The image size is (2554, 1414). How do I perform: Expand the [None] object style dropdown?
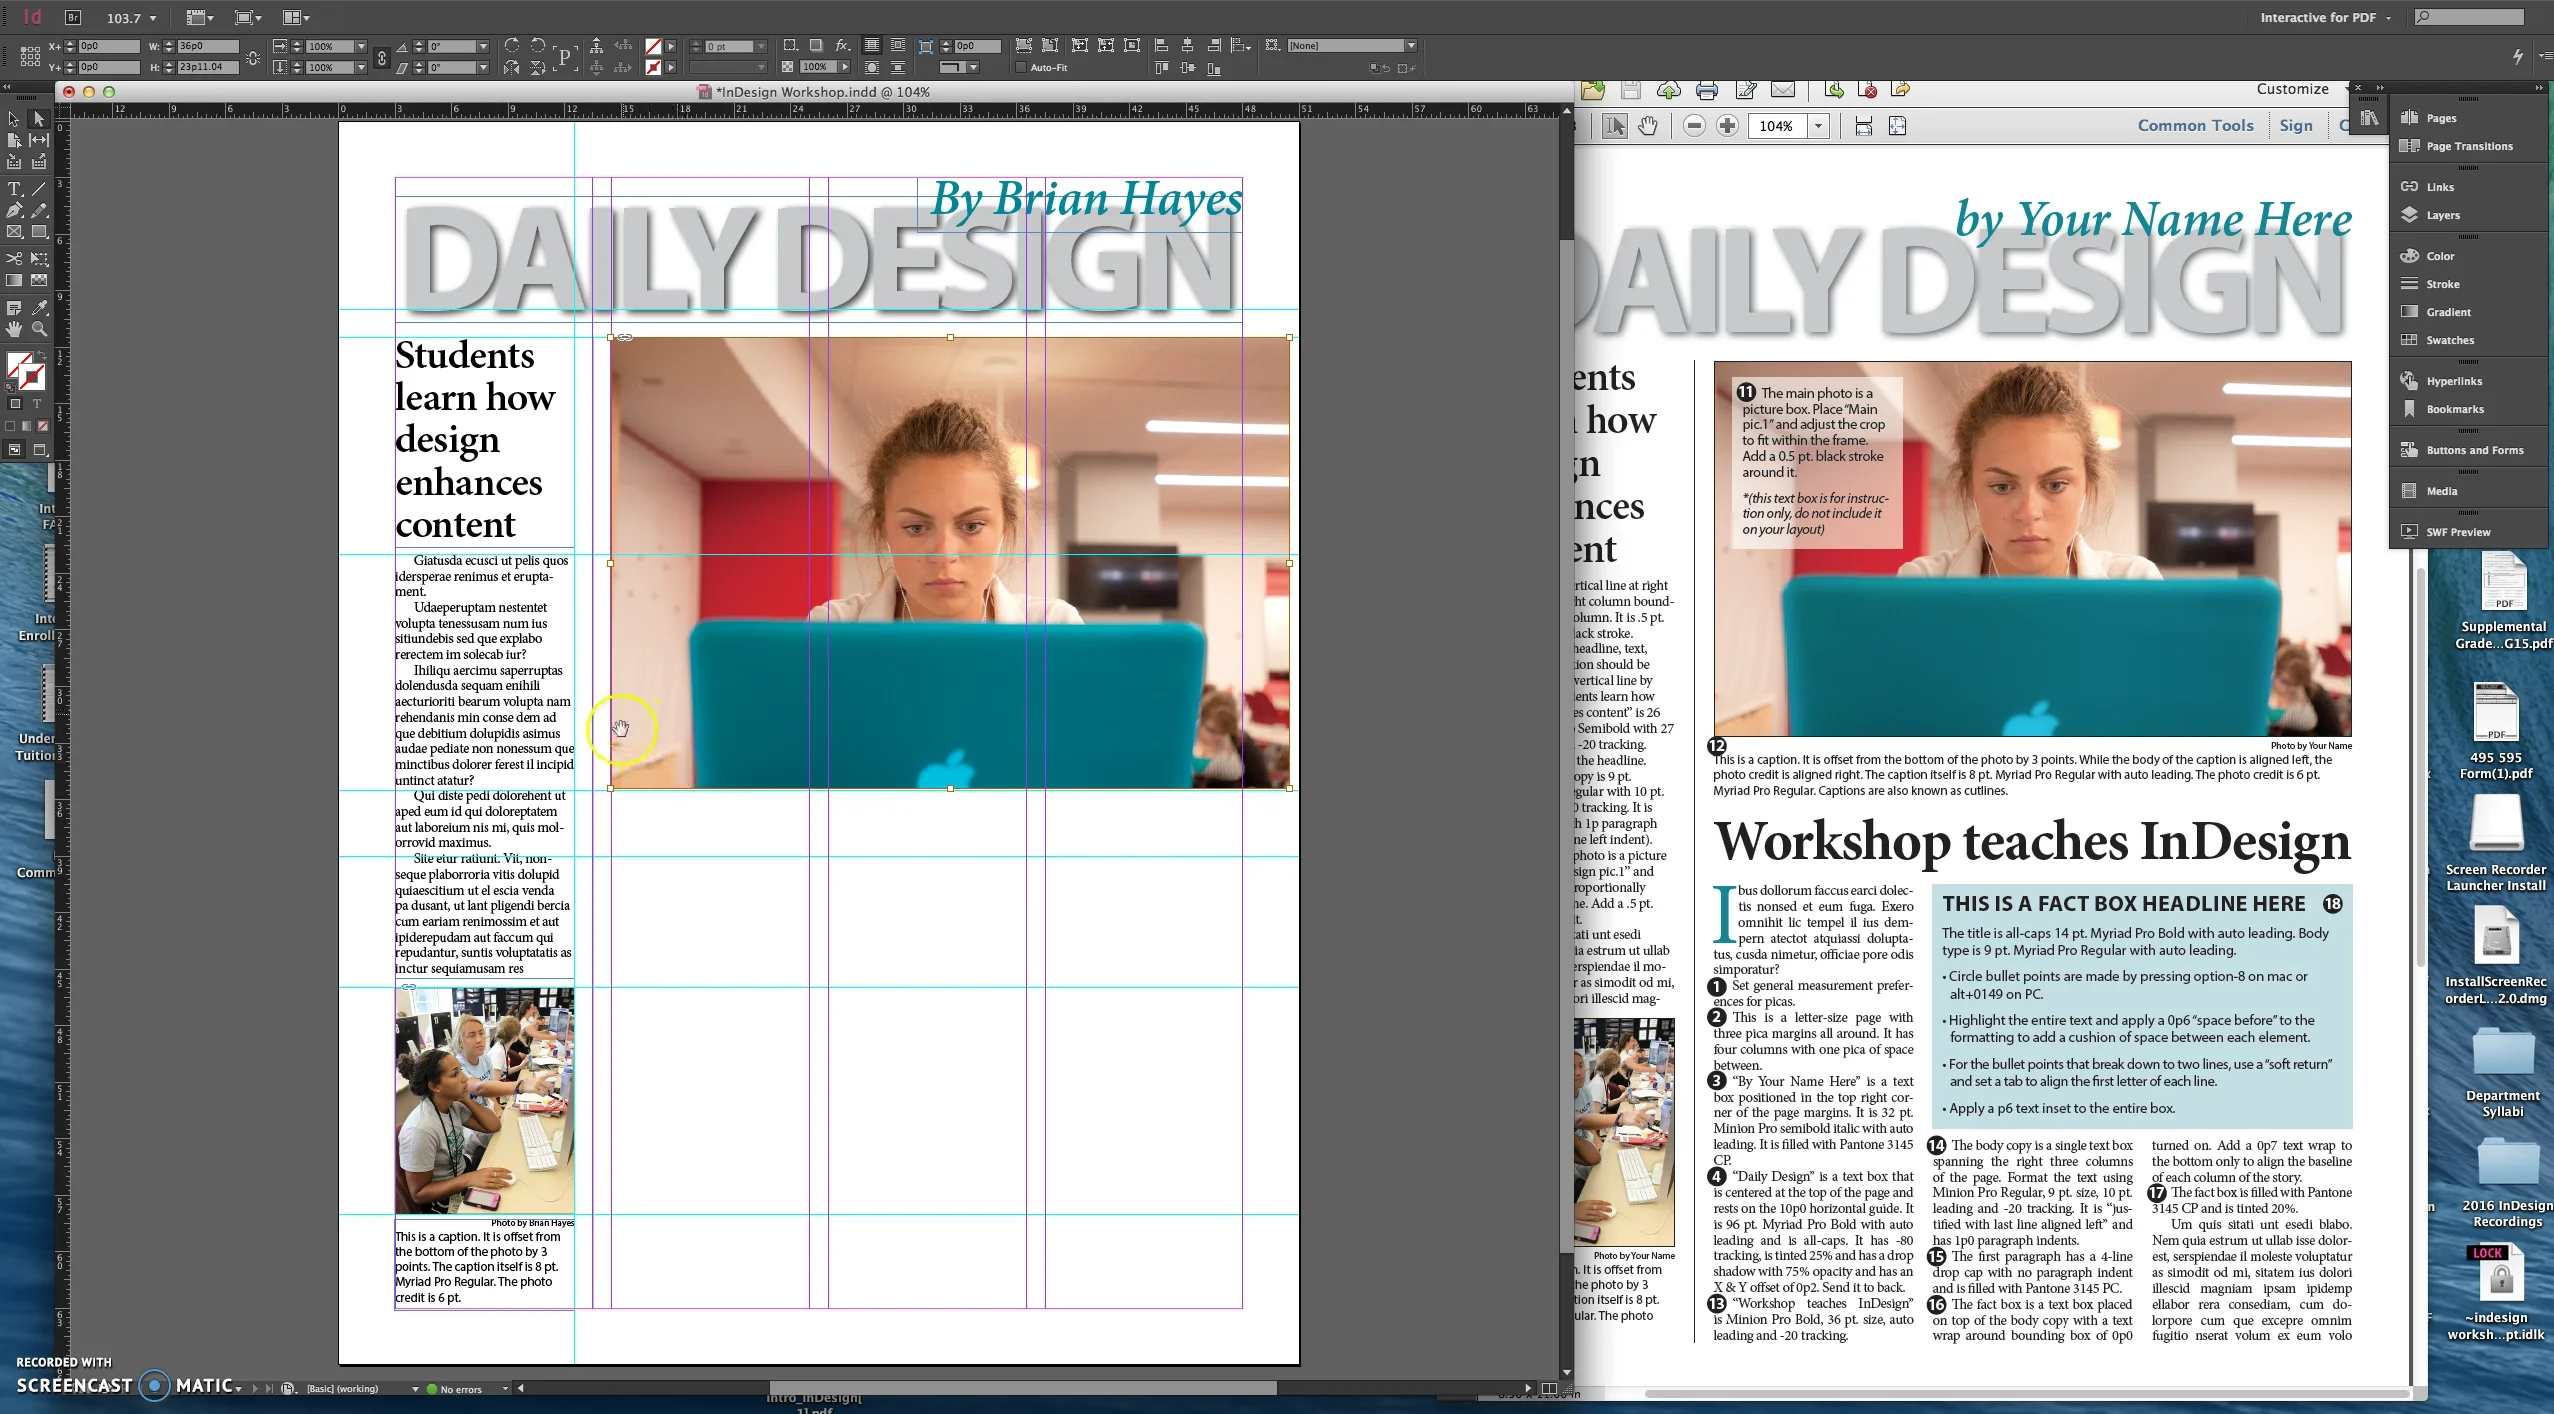tap(1411, 46)
